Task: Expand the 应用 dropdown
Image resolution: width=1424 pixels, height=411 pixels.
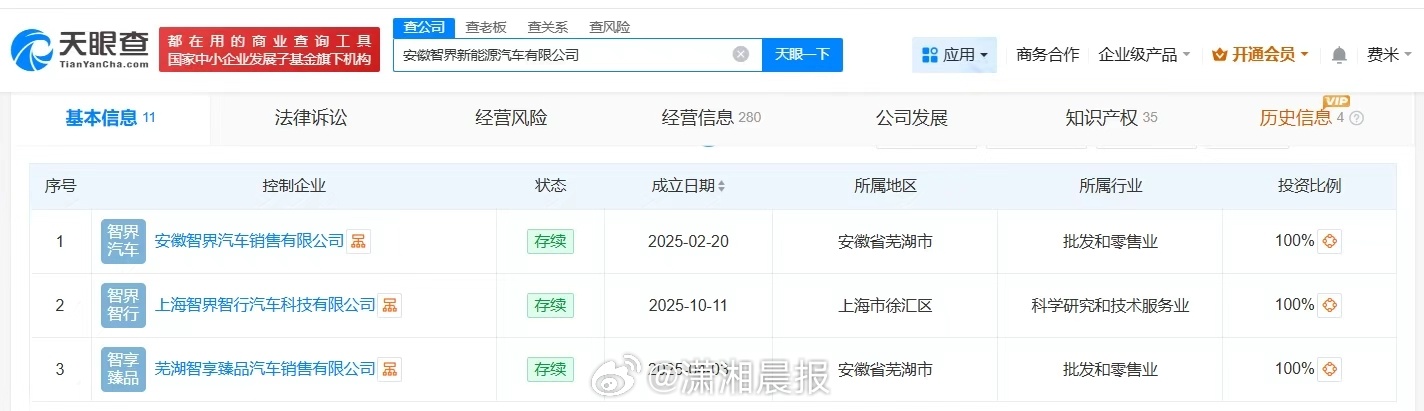Action: point(954,55)
